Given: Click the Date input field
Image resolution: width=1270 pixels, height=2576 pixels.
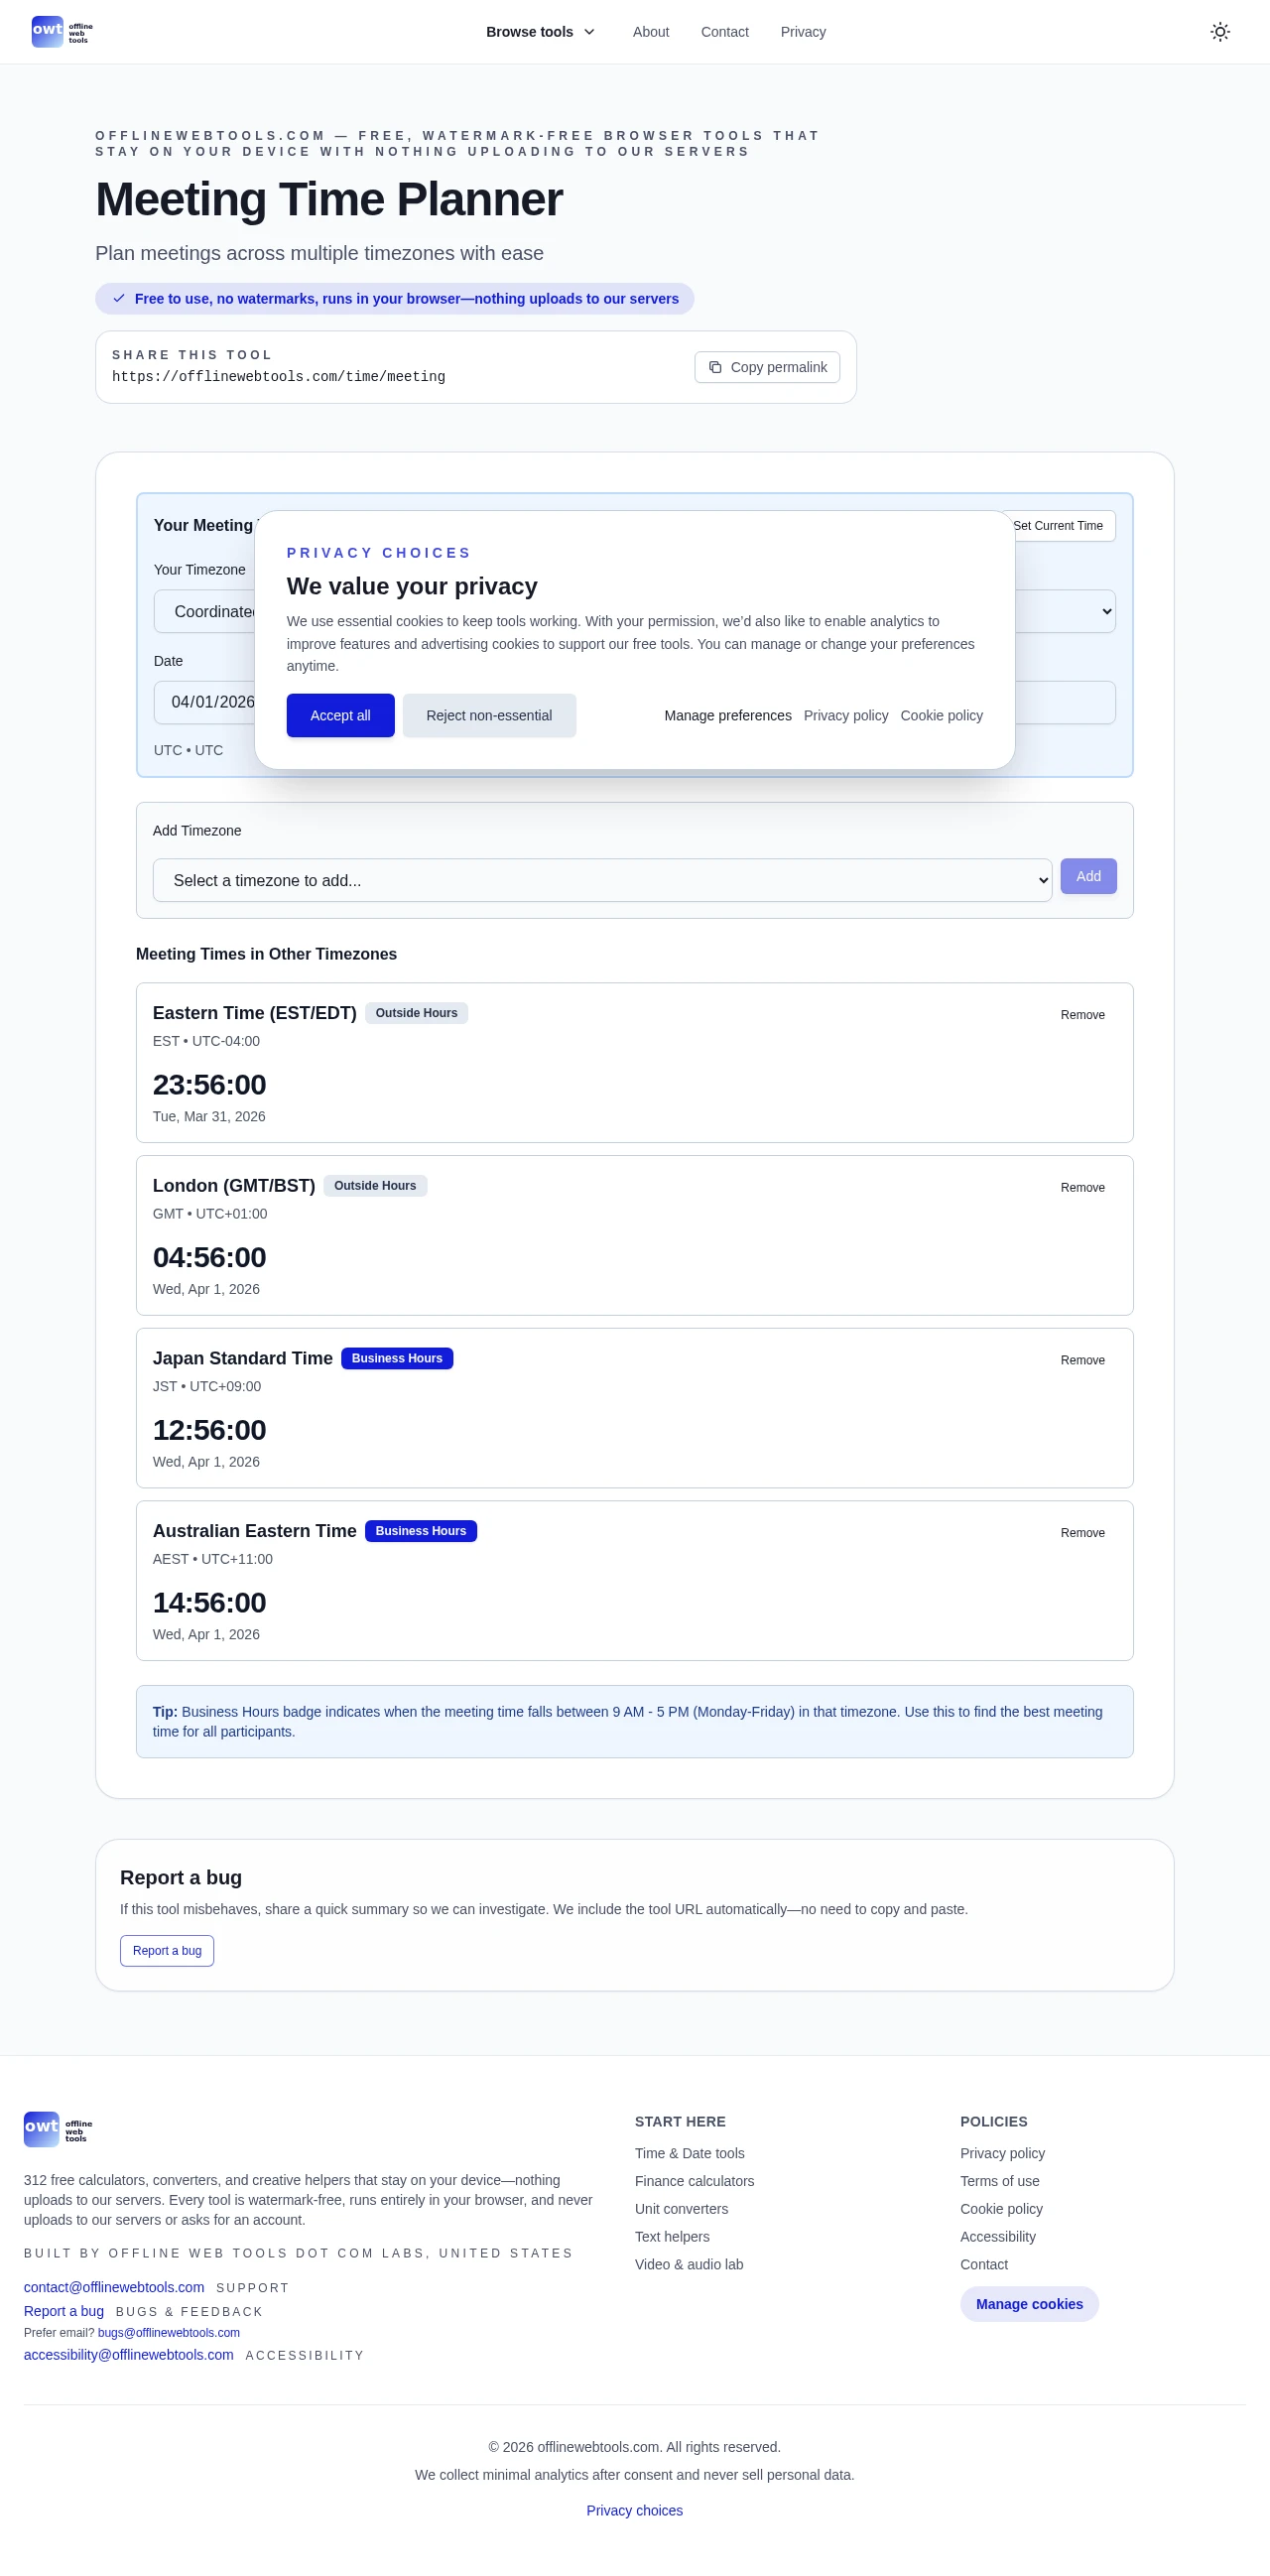Looking at the screenshot, I should tap(205, 702).
